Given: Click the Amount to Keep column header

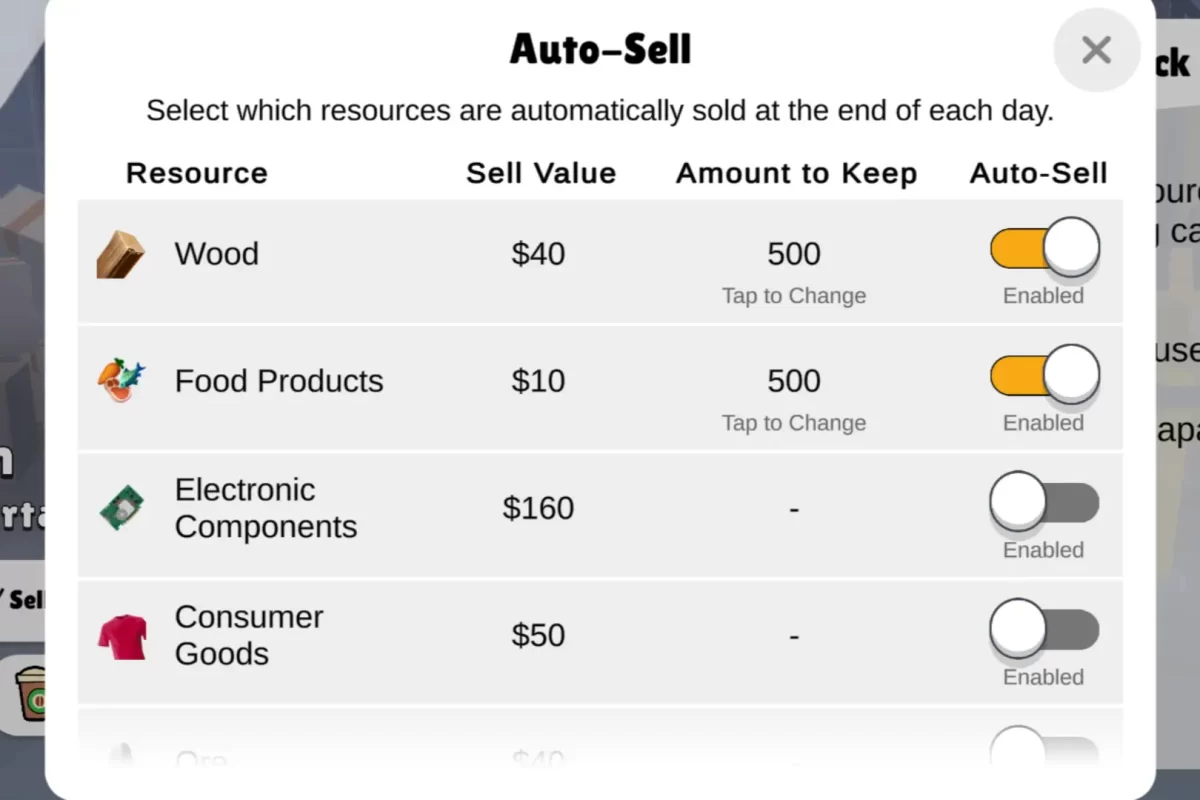Looking at the screenshot, I should tap(796, 173).
